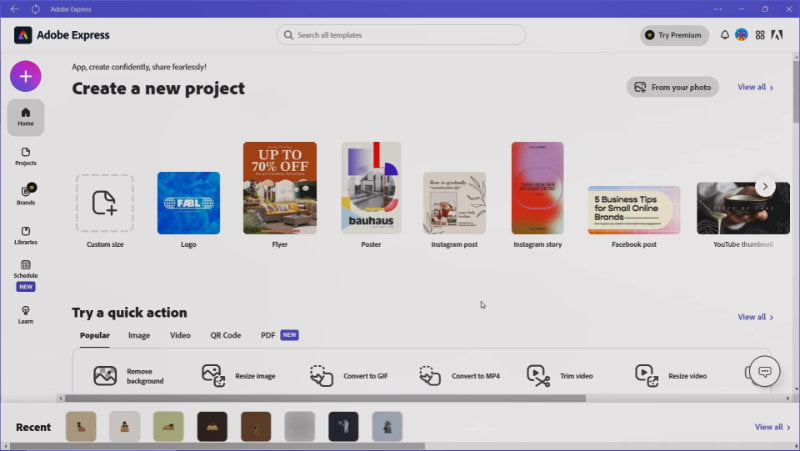Click View all for new project
The height and width of the screenshot is (451, 800).
[x=755, y=87]
